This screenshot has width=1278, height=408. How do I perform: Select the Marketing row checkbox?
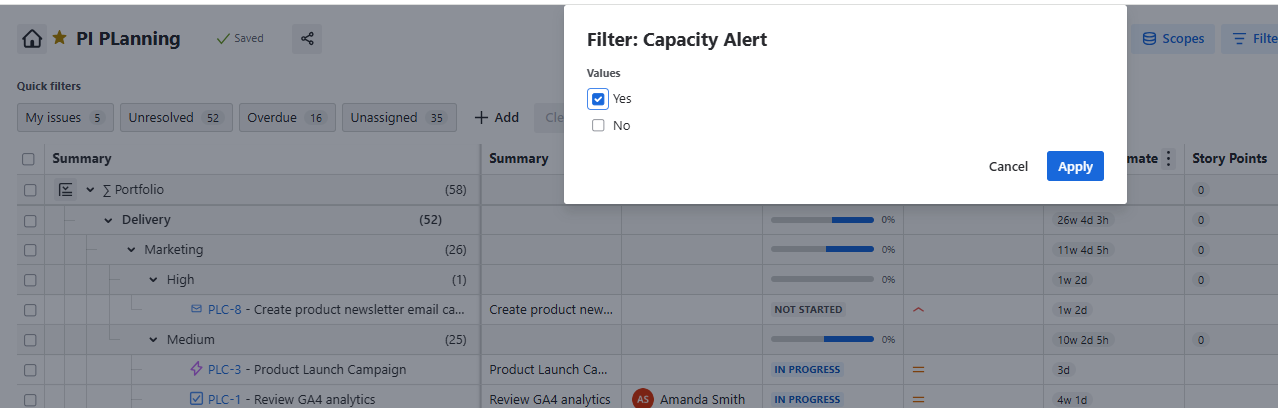pos(29,249)
